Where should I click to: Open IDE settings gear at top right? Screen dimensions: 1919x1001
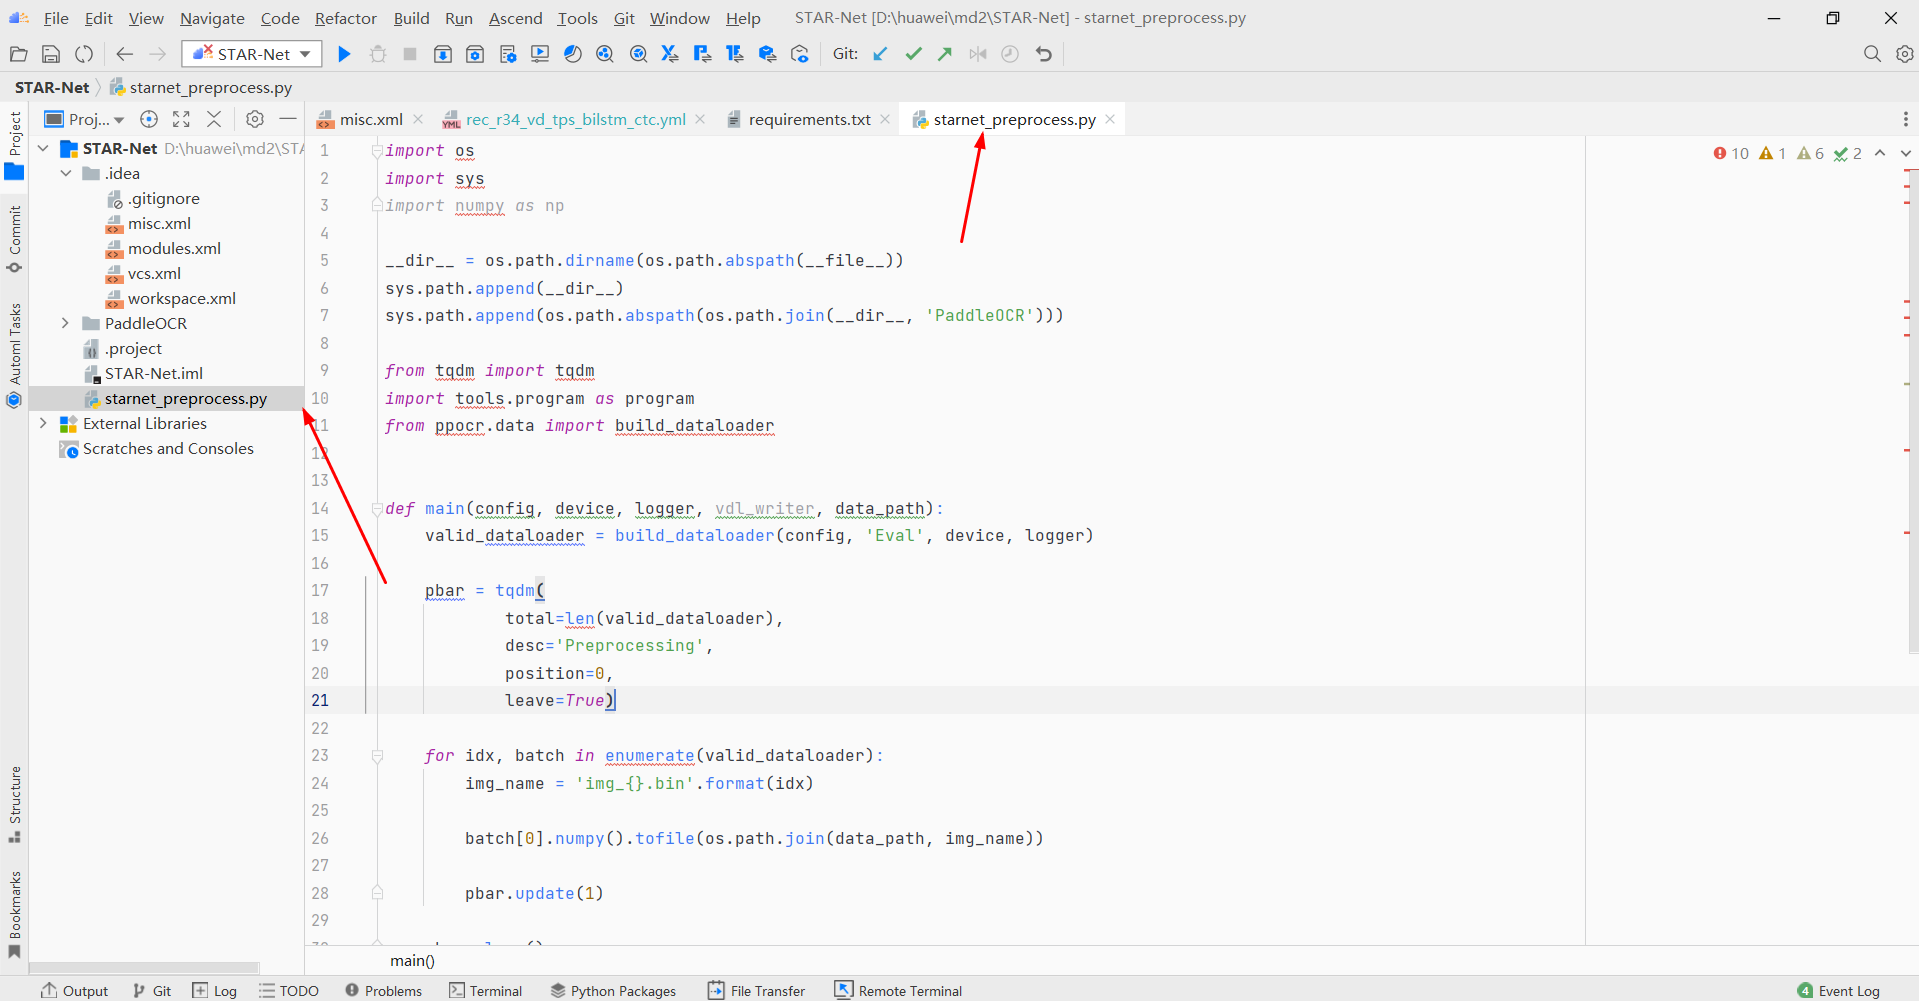tap(1905, 54)
